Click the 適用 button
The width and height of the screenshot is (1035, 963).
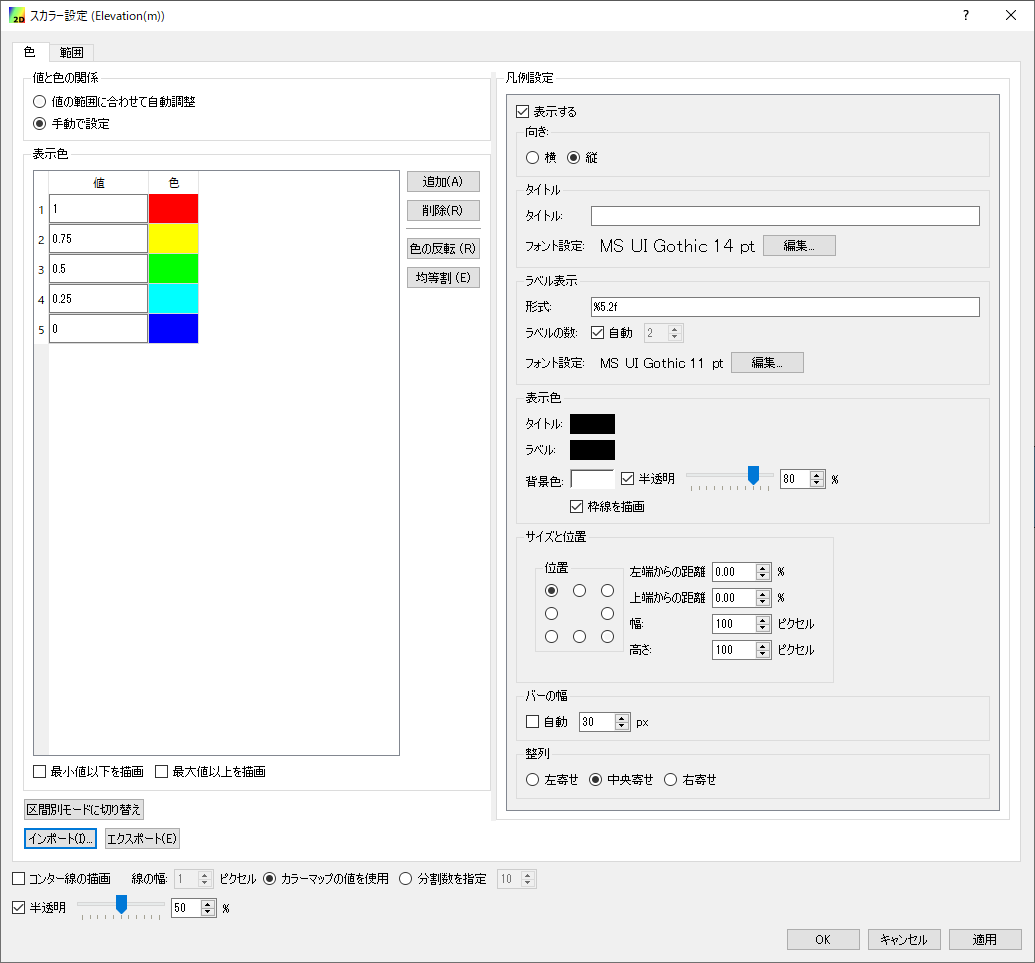pos(985,939)
